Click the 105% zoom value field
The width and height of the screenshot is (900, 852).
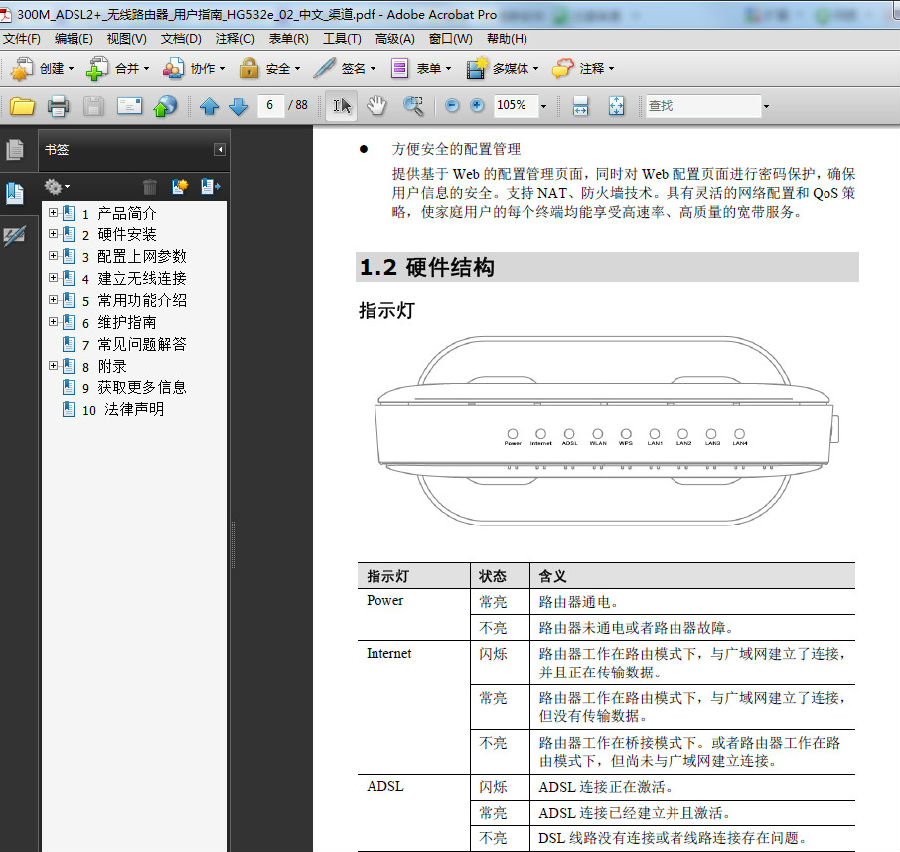[516, 105]
